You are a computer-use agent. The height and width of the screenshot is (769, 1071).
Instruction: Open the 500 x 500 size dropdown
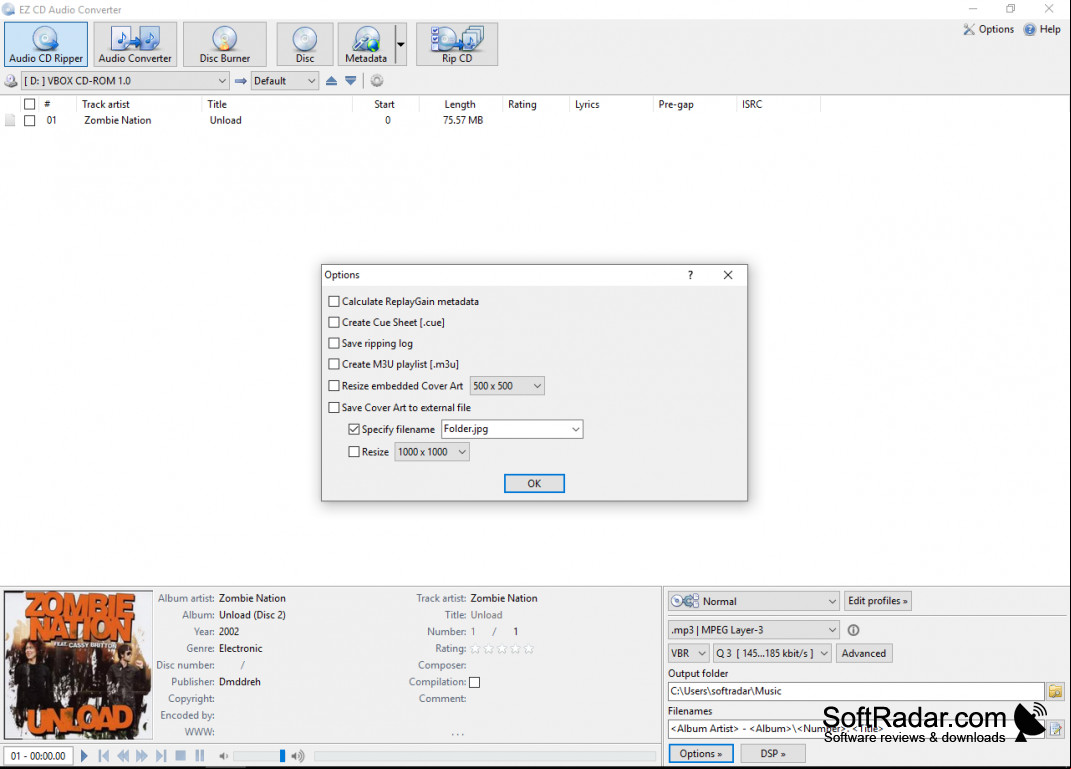507,386
